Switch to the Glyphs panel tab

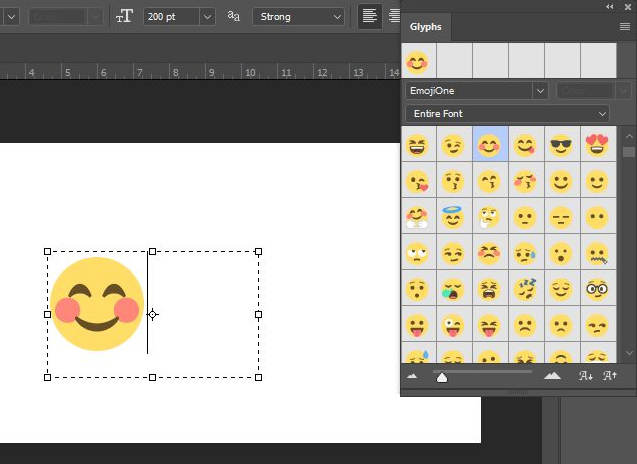426,27
